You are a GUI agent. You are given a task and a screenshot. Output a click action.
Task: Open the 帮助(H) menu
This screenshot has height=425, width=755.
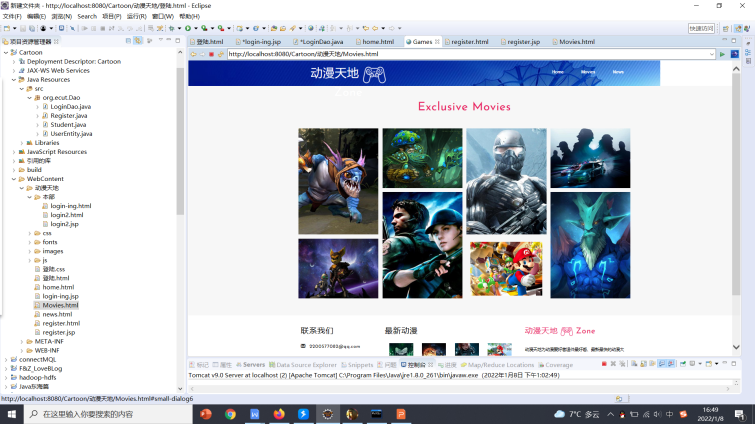(189, 16)
